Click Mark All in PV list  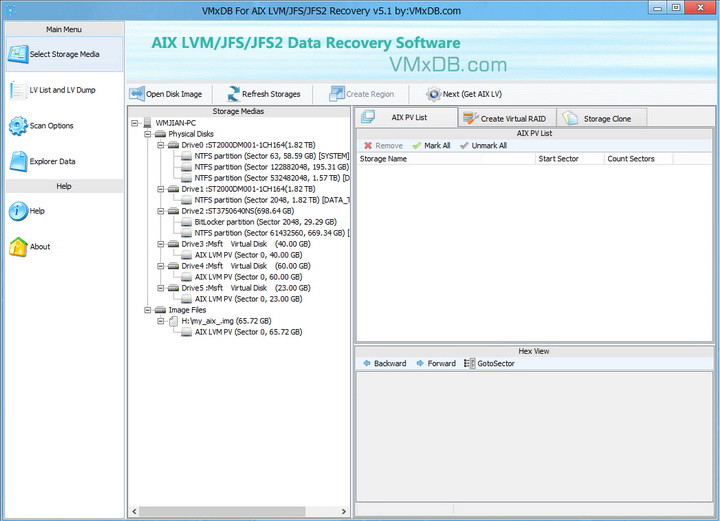click(431, 146)
